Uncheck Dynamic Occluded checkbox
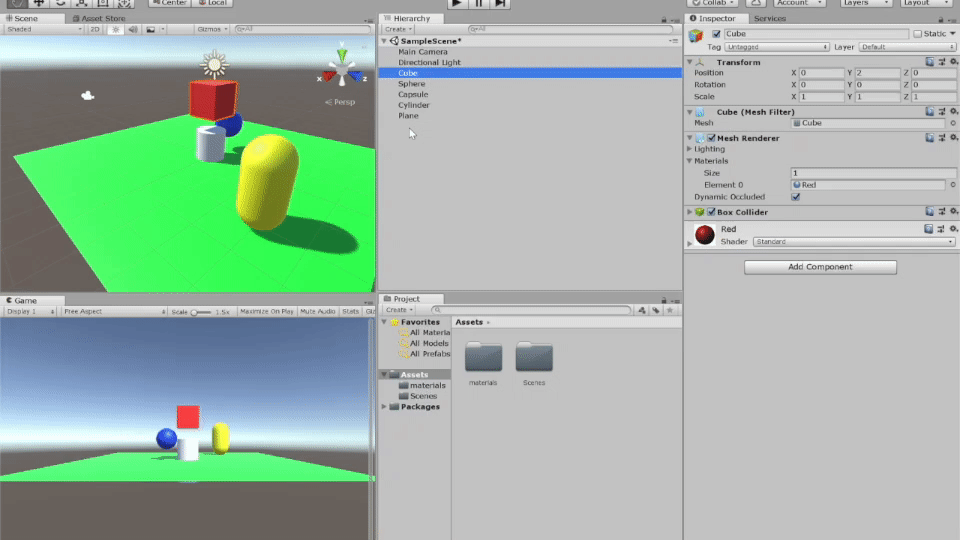This screenshot has width=960, height=540. pyautogui.click(x=796, y=197)
